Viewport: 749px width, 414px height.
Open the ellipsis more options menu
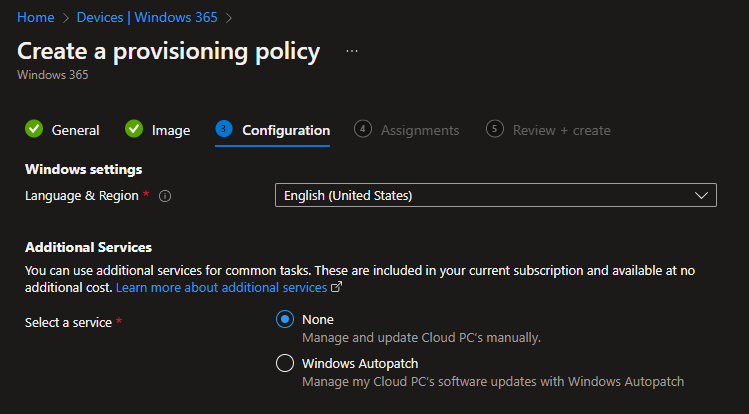click(x=352, y=50)
